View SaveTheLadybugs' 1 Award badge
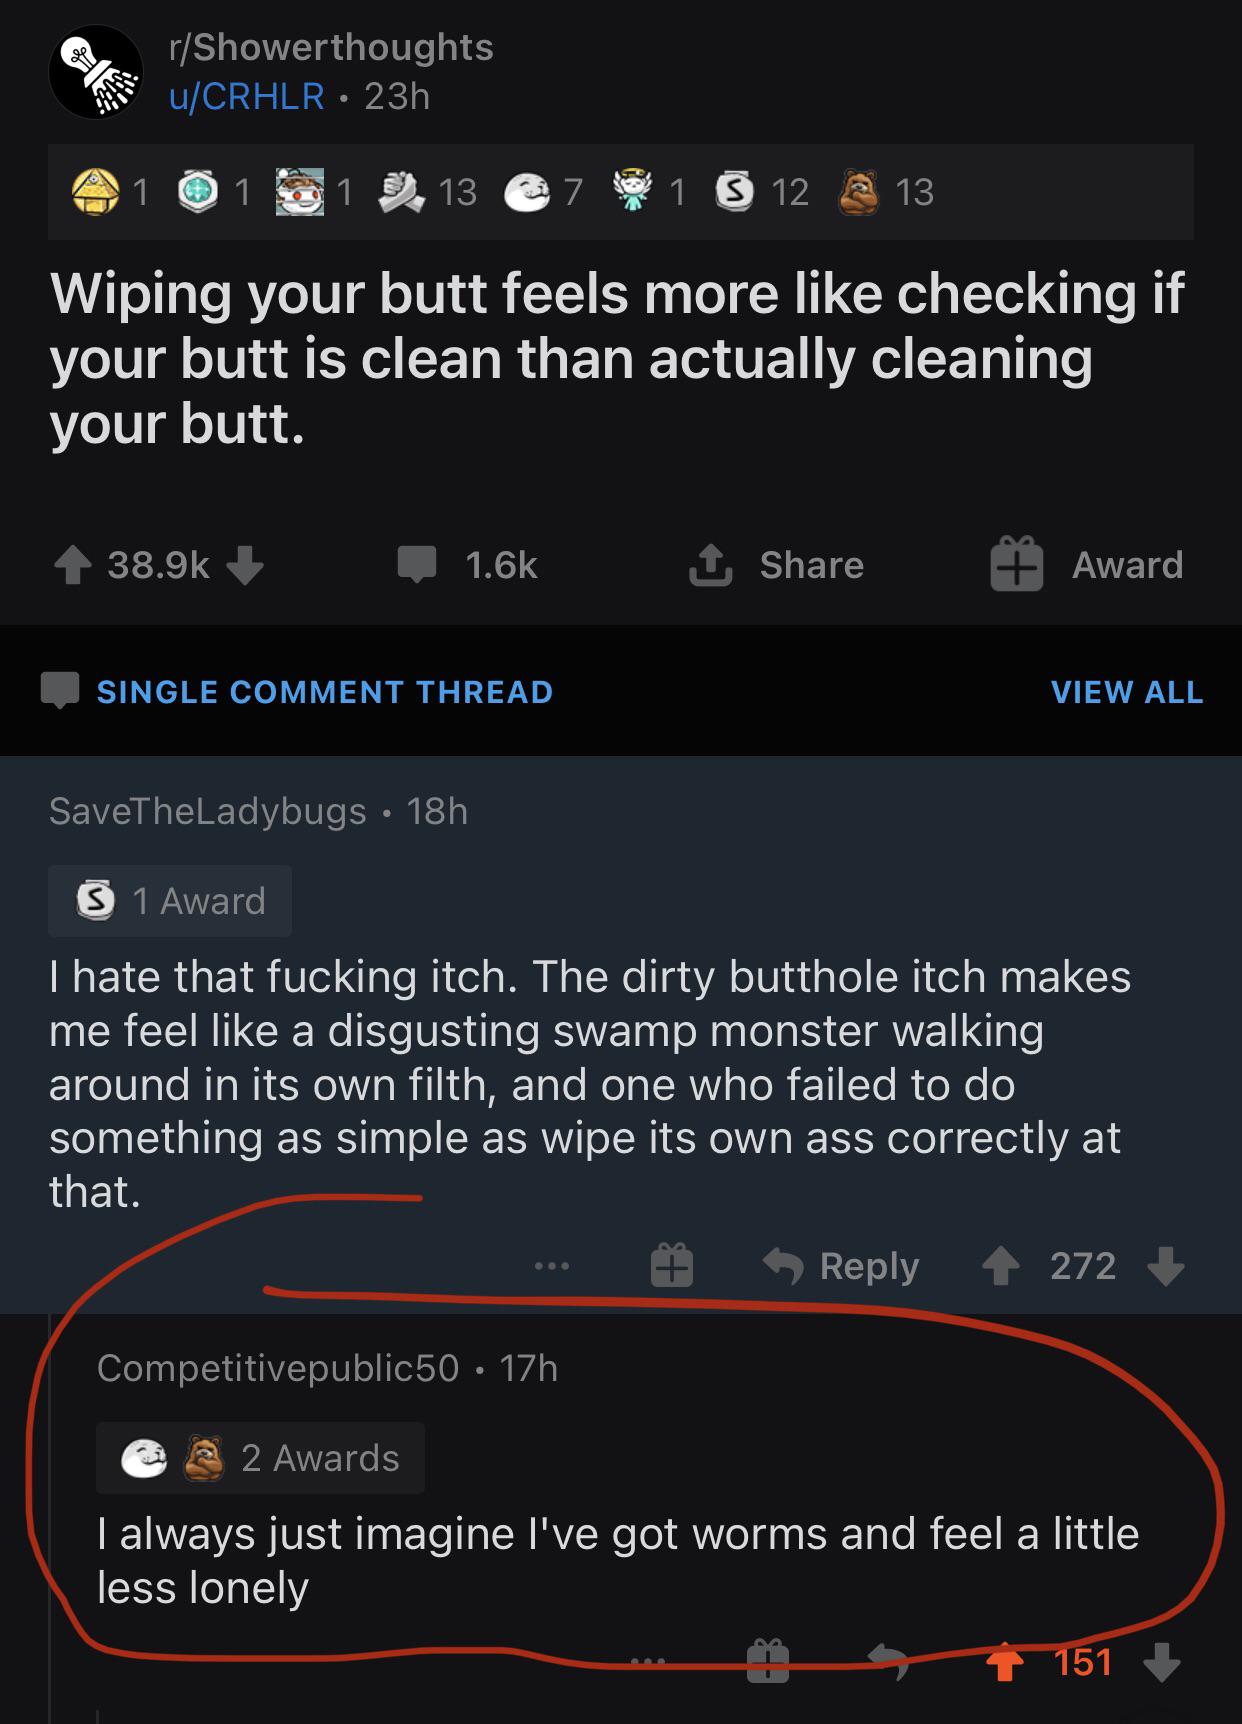The height and width of the screenshot is (1724, 1242). coord(171,901)
